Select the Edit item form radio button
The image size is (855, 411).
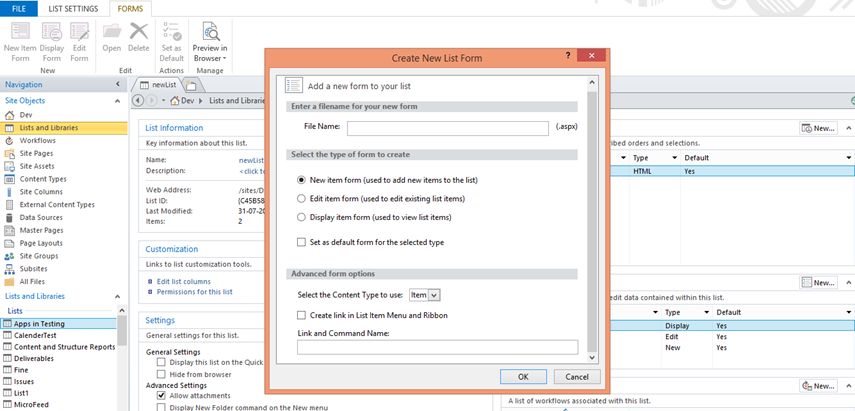pyautogui.click(x=301, y=198)
